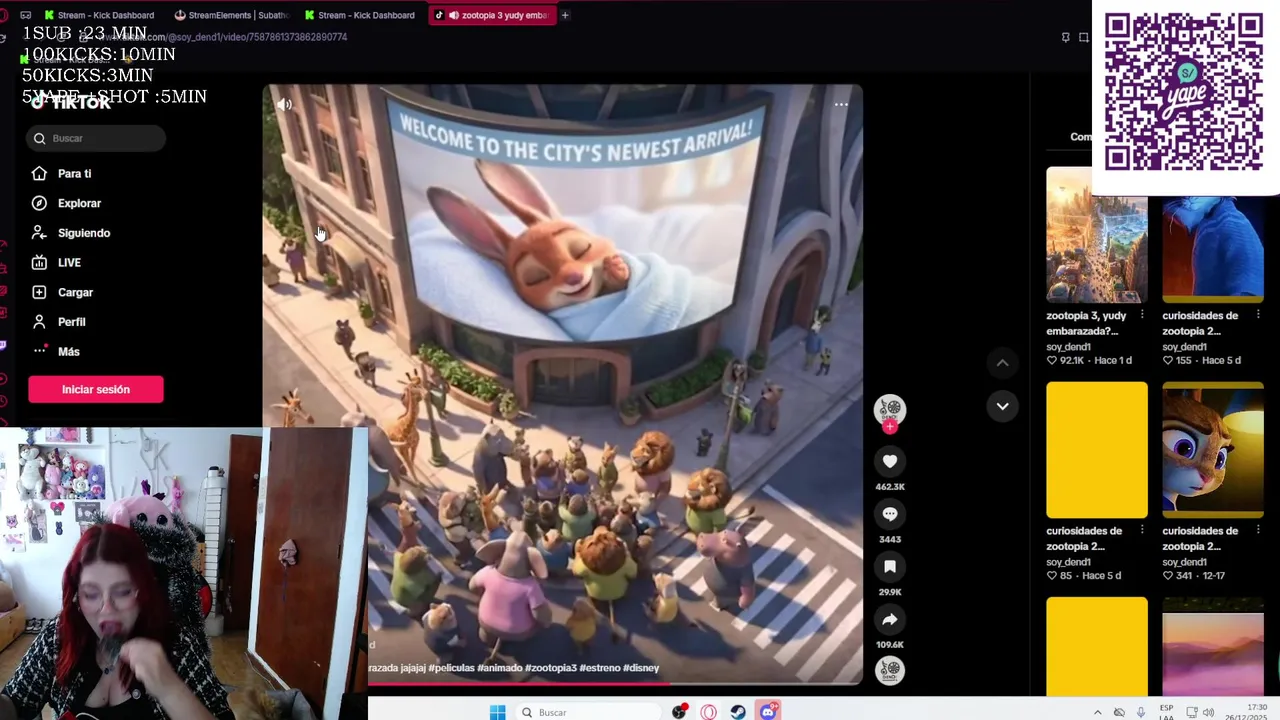Open the yellow thumbnail with 85 likes
The image size is (1280, 720).
(x=1097, y=450)
